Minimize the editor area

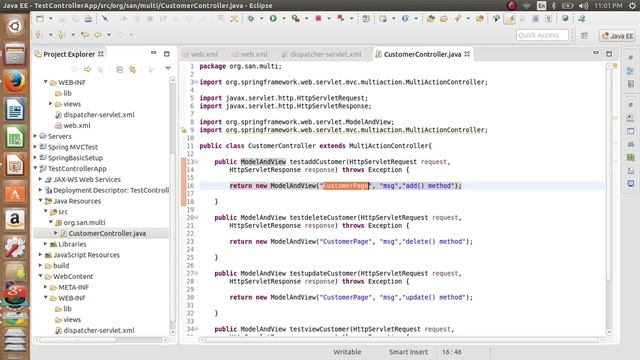coord(596,53)
